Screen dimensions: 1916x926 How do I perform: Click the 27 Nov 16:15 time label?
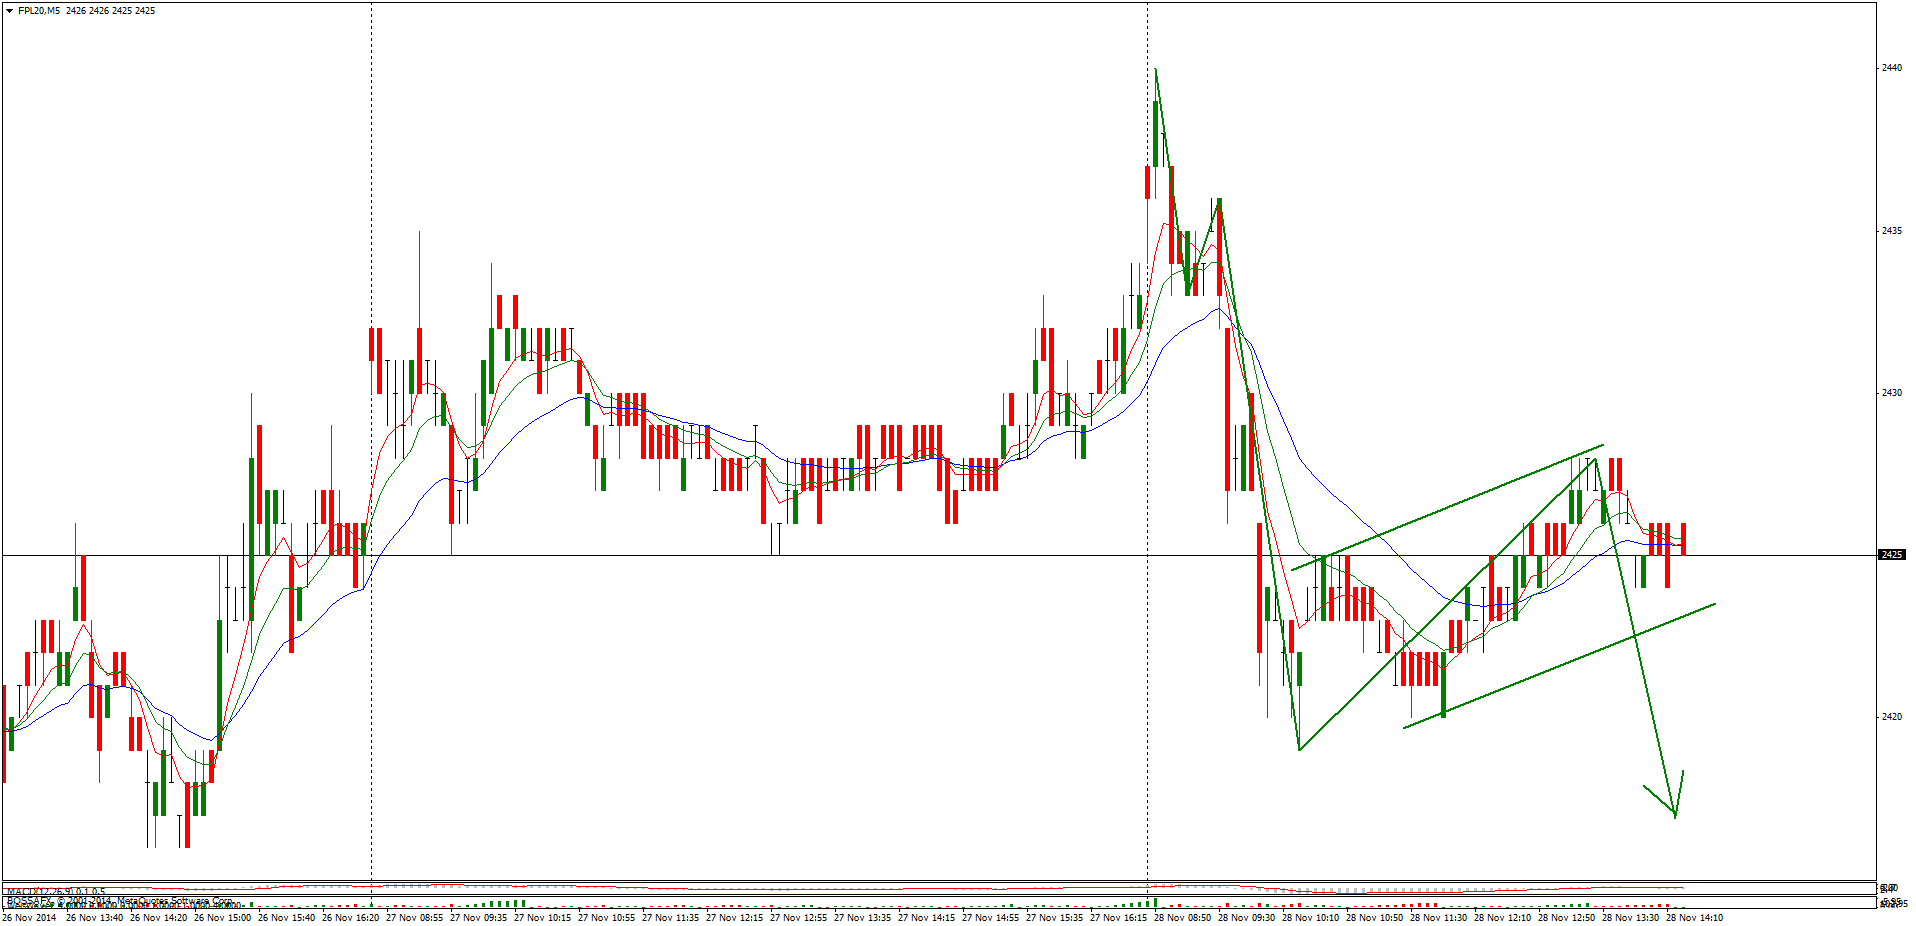click(x=1118, y=917)
